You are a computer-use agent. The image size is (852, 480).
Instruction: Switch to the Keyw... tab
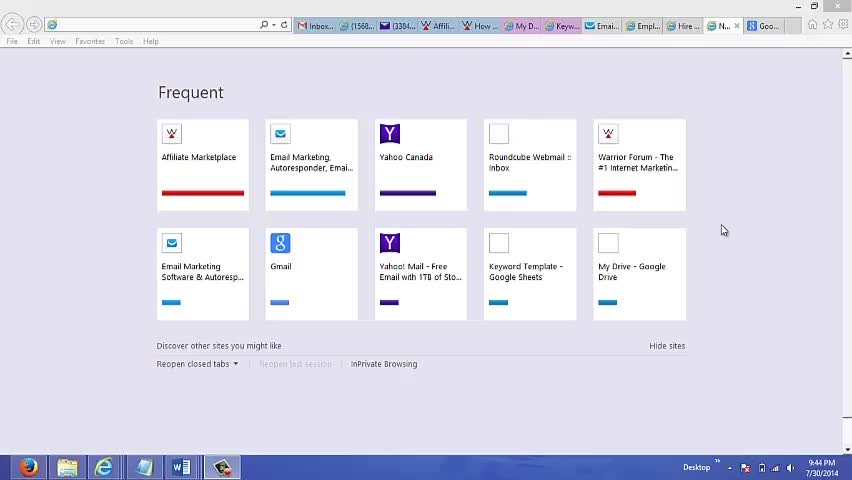[562, 26]
